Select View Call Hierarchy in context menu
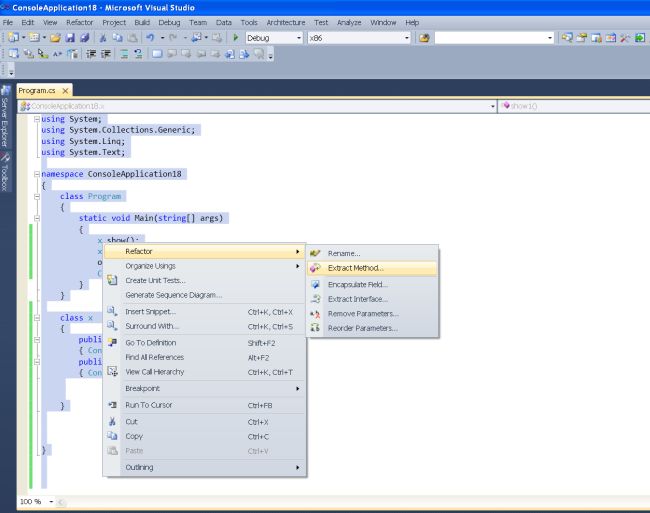 [x=205, y=372]
